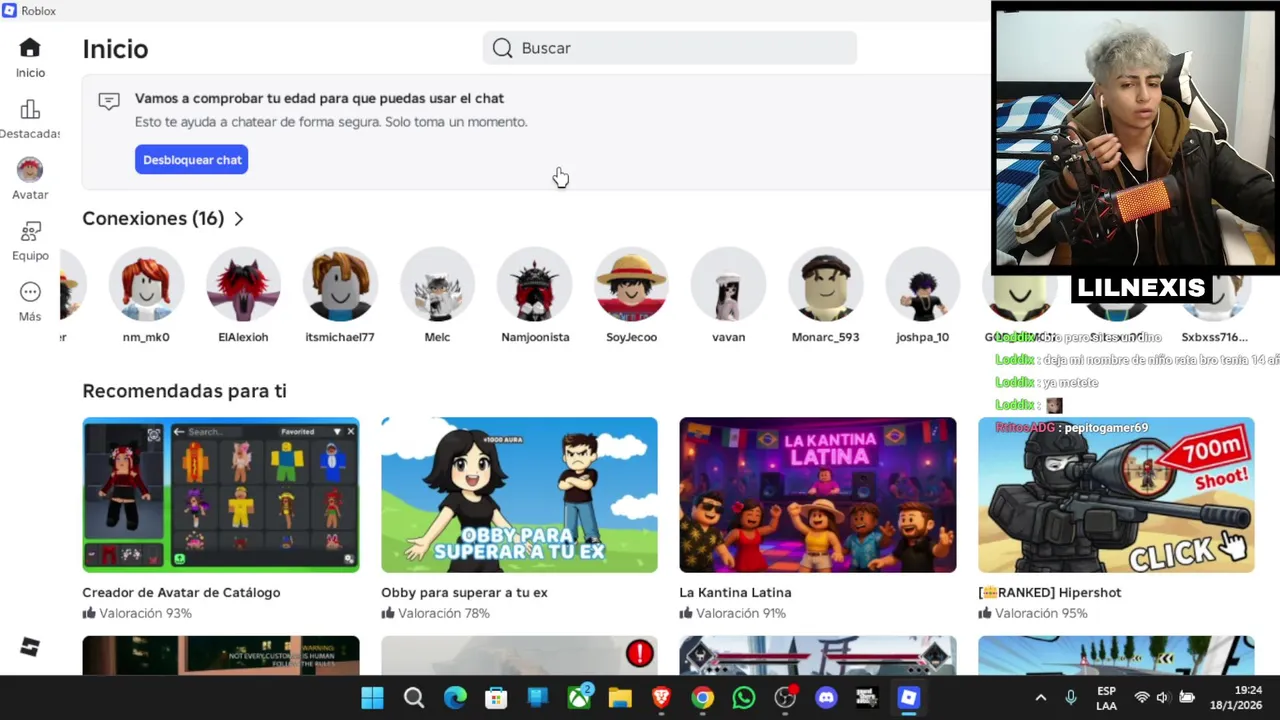Image resolution: width=1280 pixels, height=720 pixels.
Task: Open vavan's profile avatar
Action: 728,285
